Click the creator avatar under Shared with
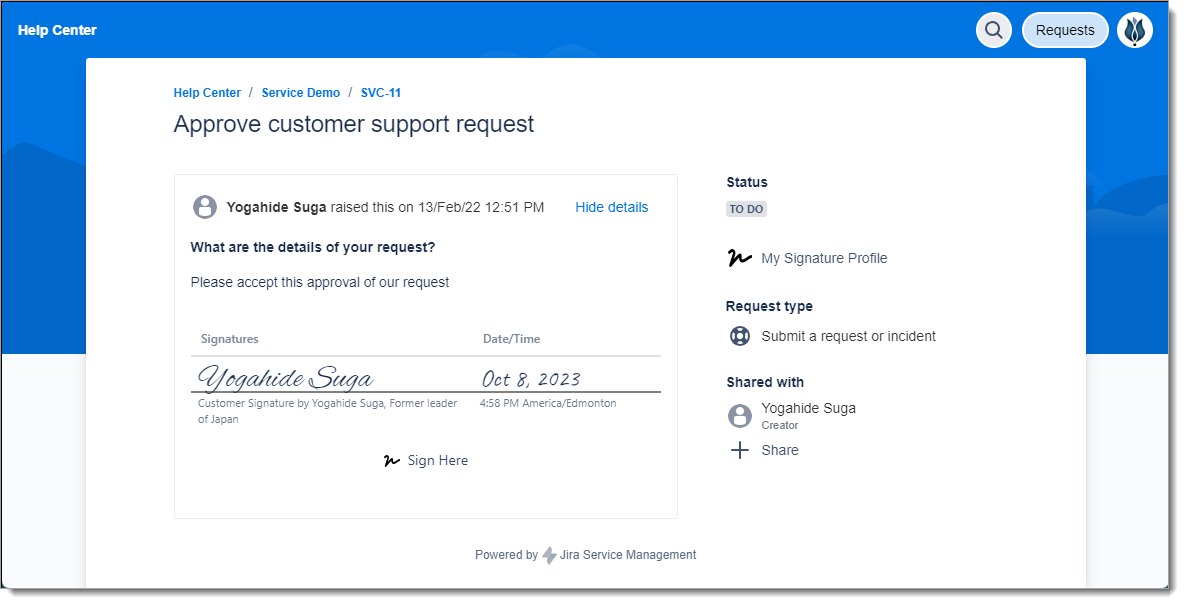The width and height of the screenshot is (1184, 604). coord(739,416)
